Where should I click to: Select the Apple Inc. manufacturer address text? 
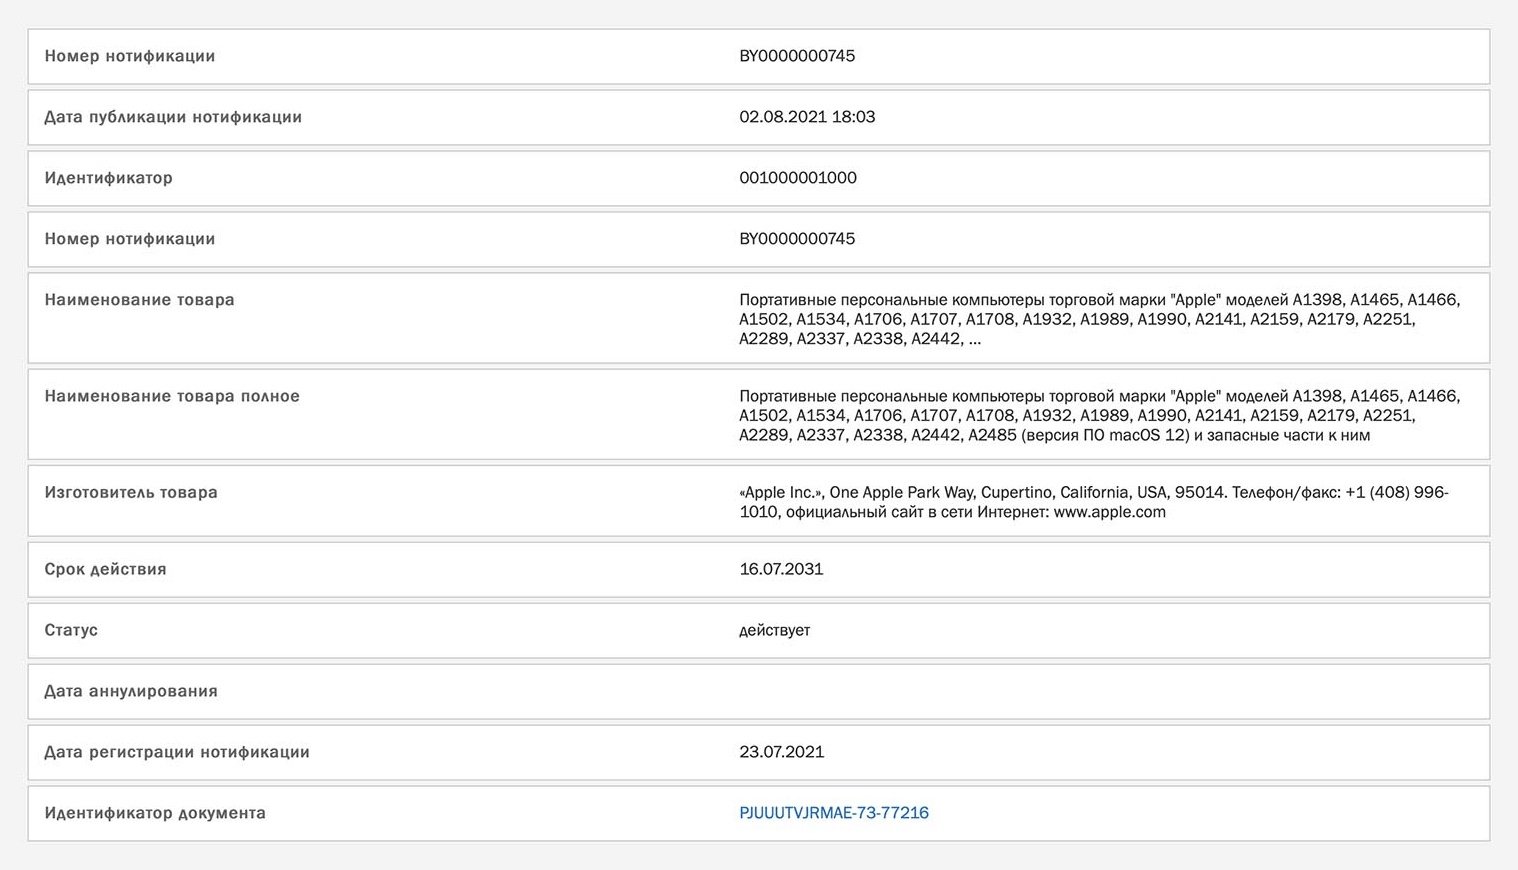1093,502
